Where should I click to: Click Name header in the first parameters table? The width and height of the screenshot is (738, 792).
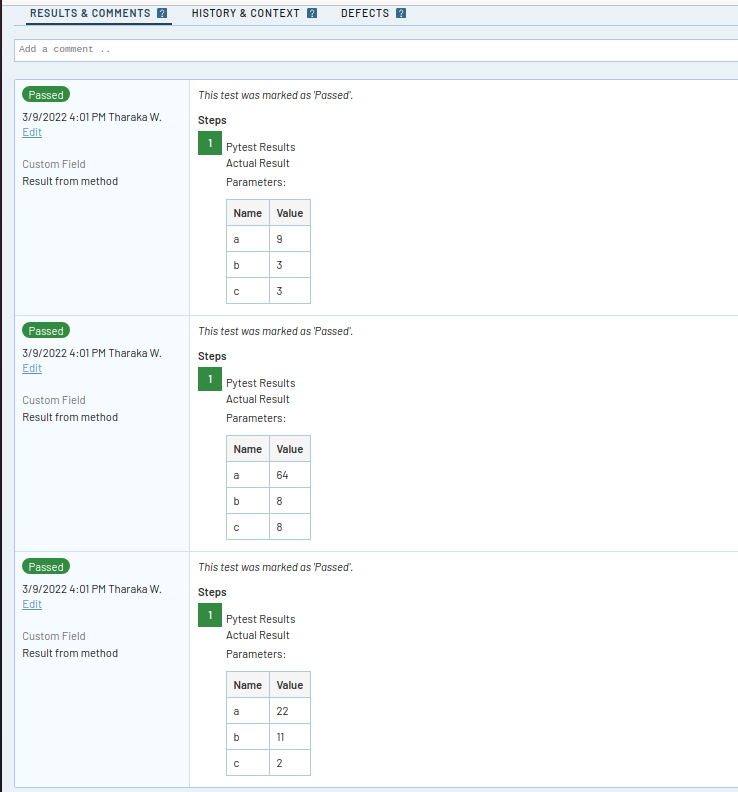tap(248, 213)
